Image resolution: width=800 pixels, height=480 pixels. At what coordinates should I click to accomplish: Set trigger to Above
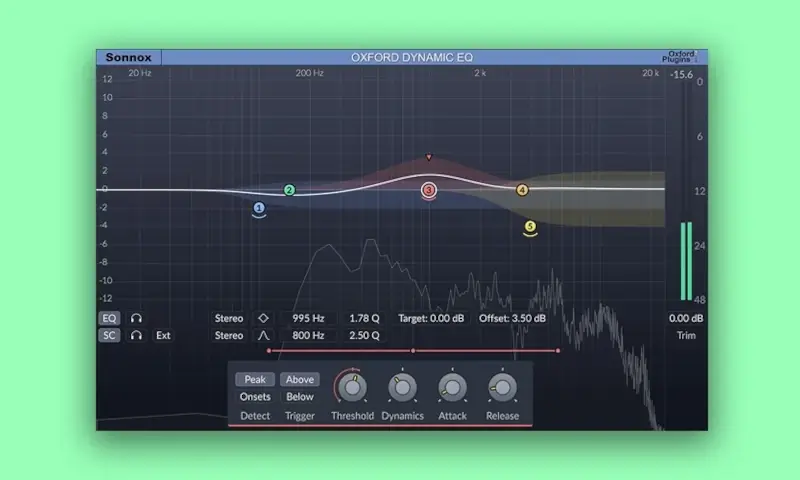299,380
